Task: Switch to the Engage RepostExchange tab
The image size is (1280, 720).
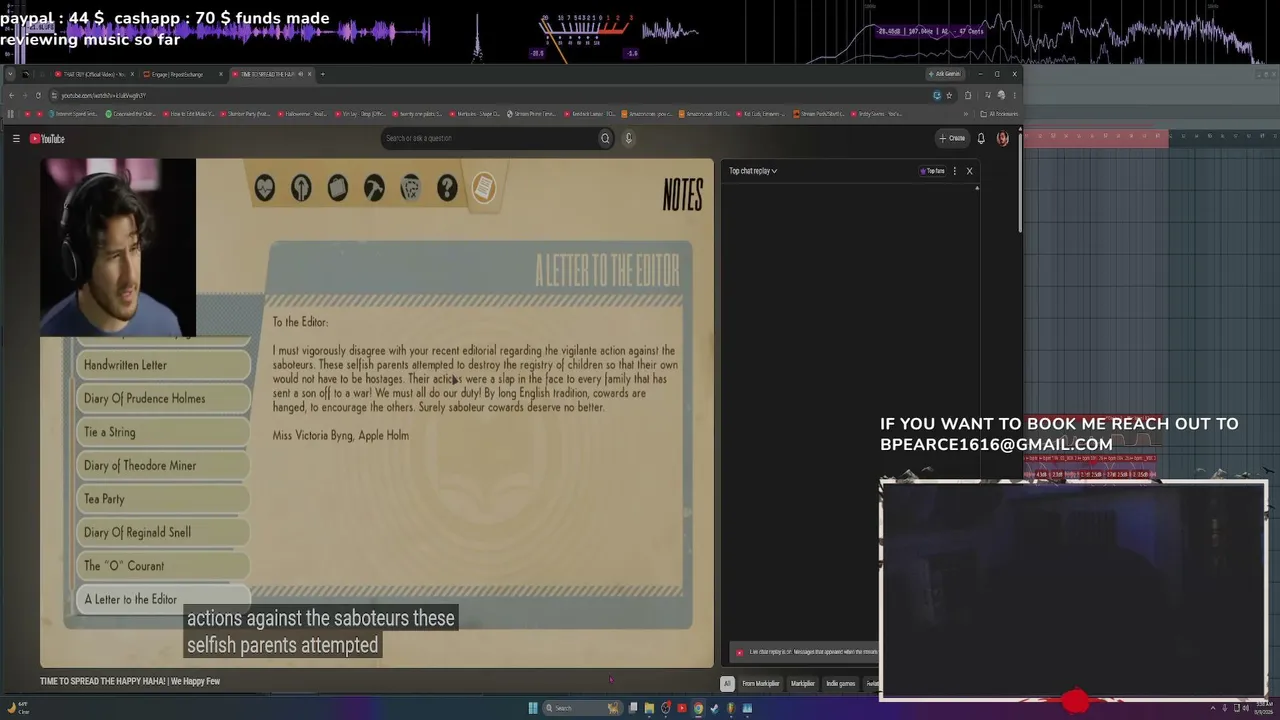Action: (x=183, y=74)
